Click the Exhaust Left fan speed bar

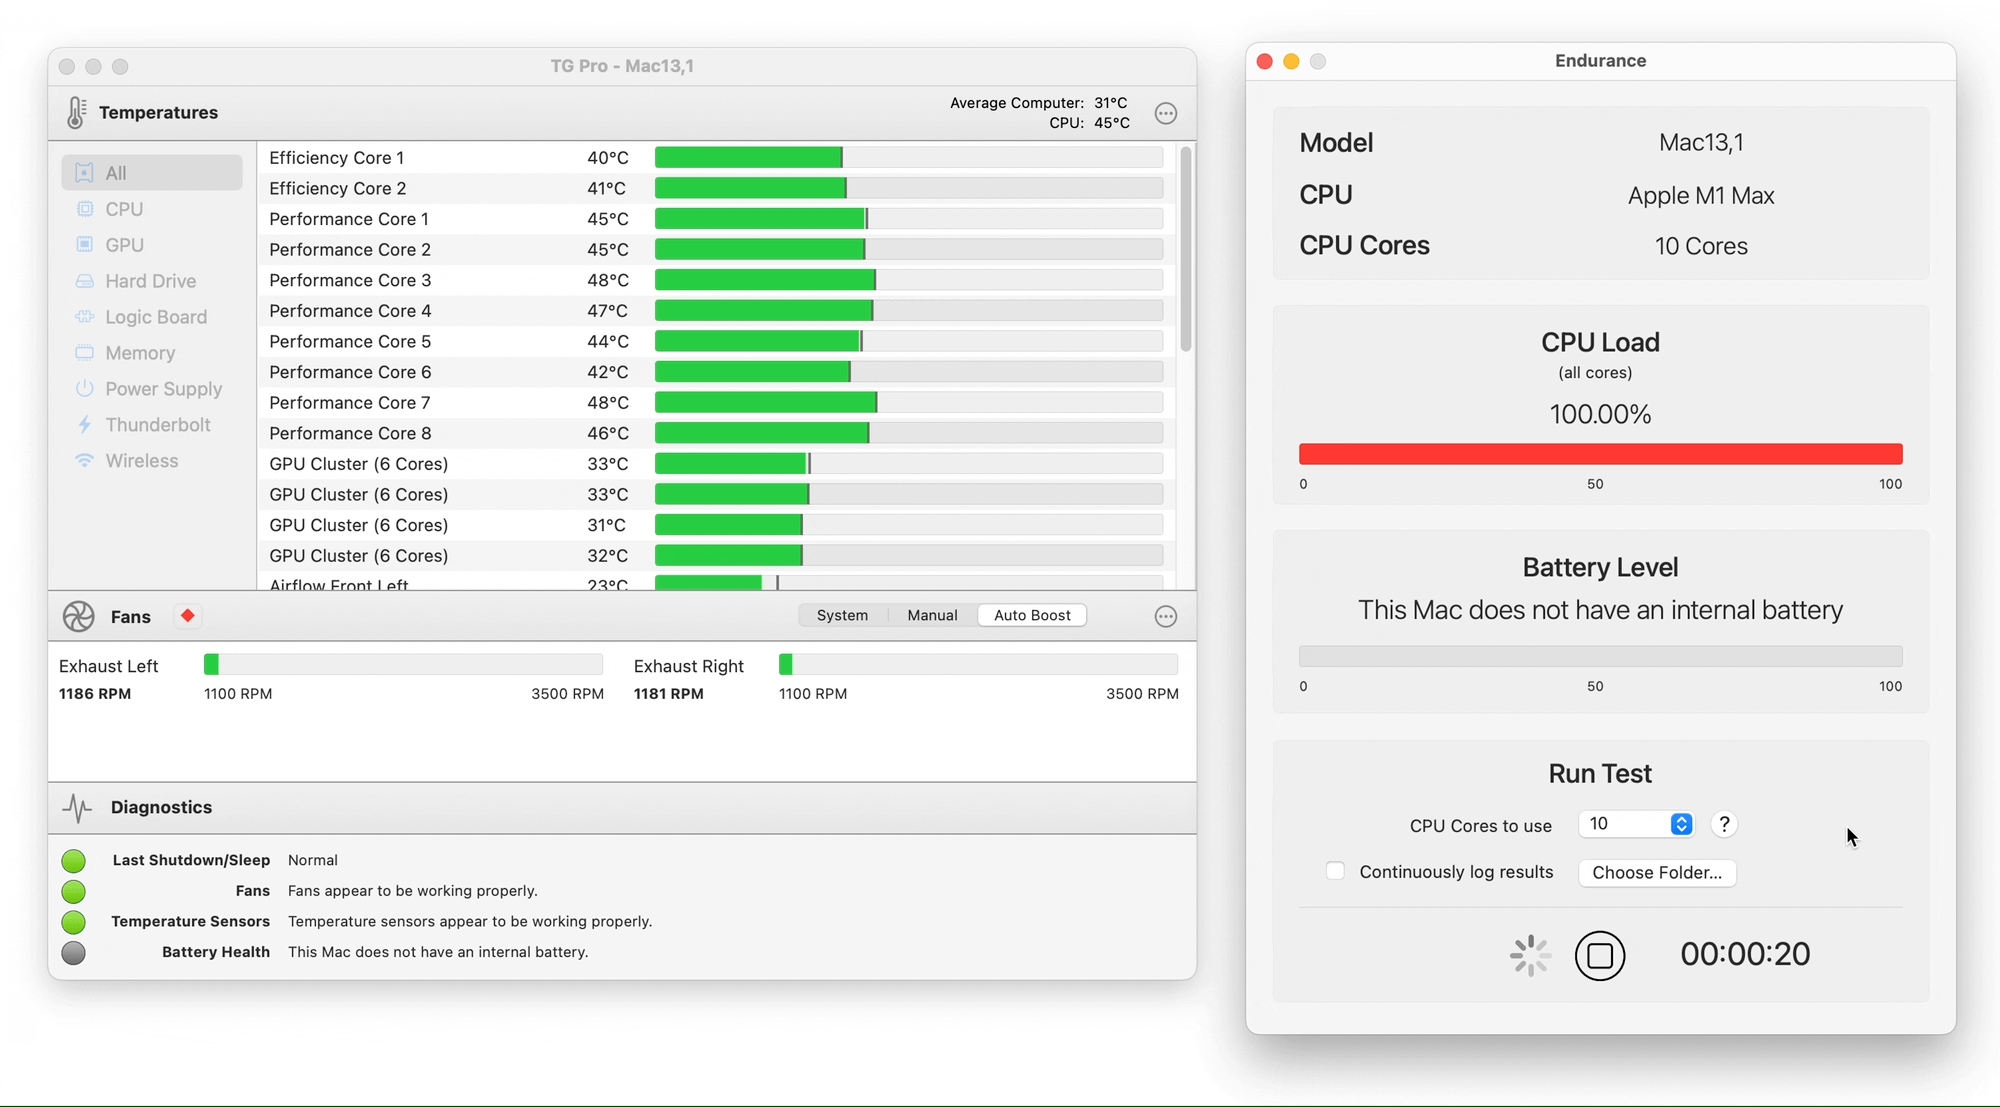(x=403, y=664)
